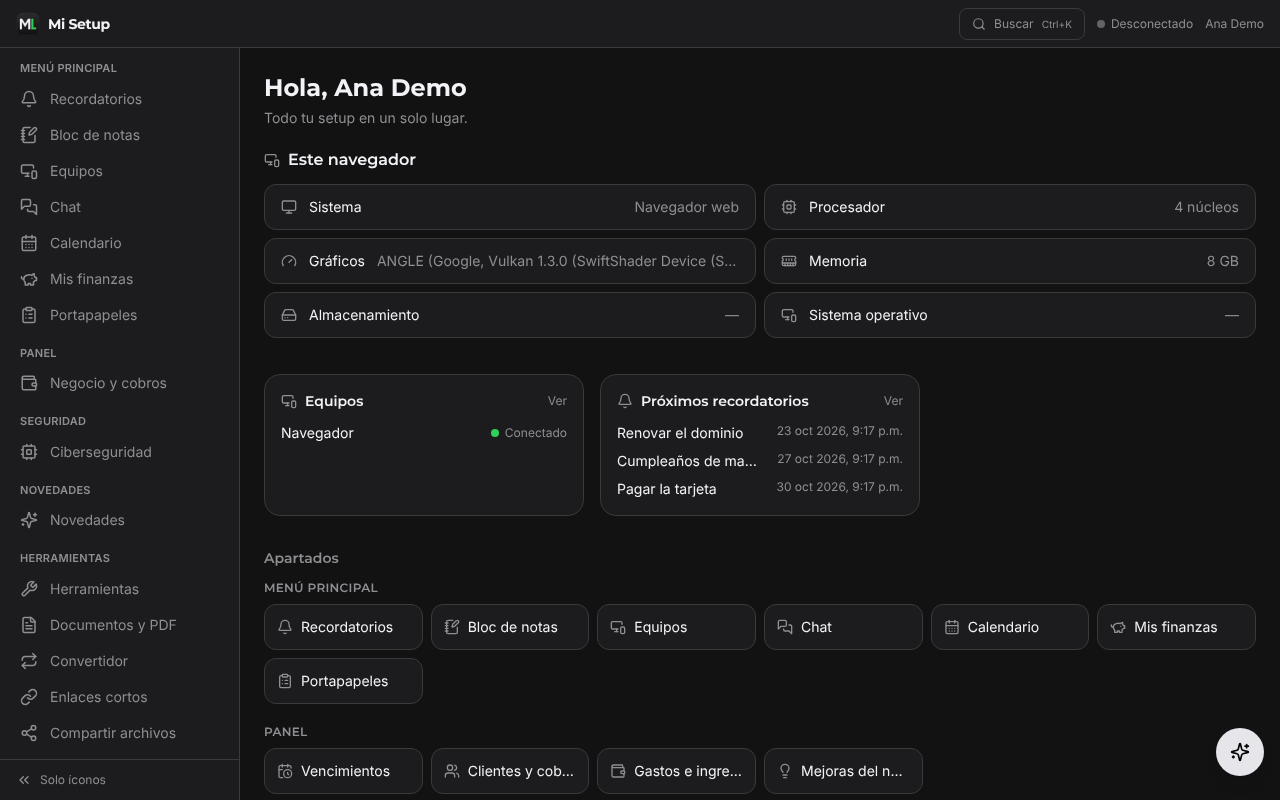Open the Chat shortcut under Apartados
Image resolution: width=1280 pixels, height=800 pixels.
[x=843, y=627]
